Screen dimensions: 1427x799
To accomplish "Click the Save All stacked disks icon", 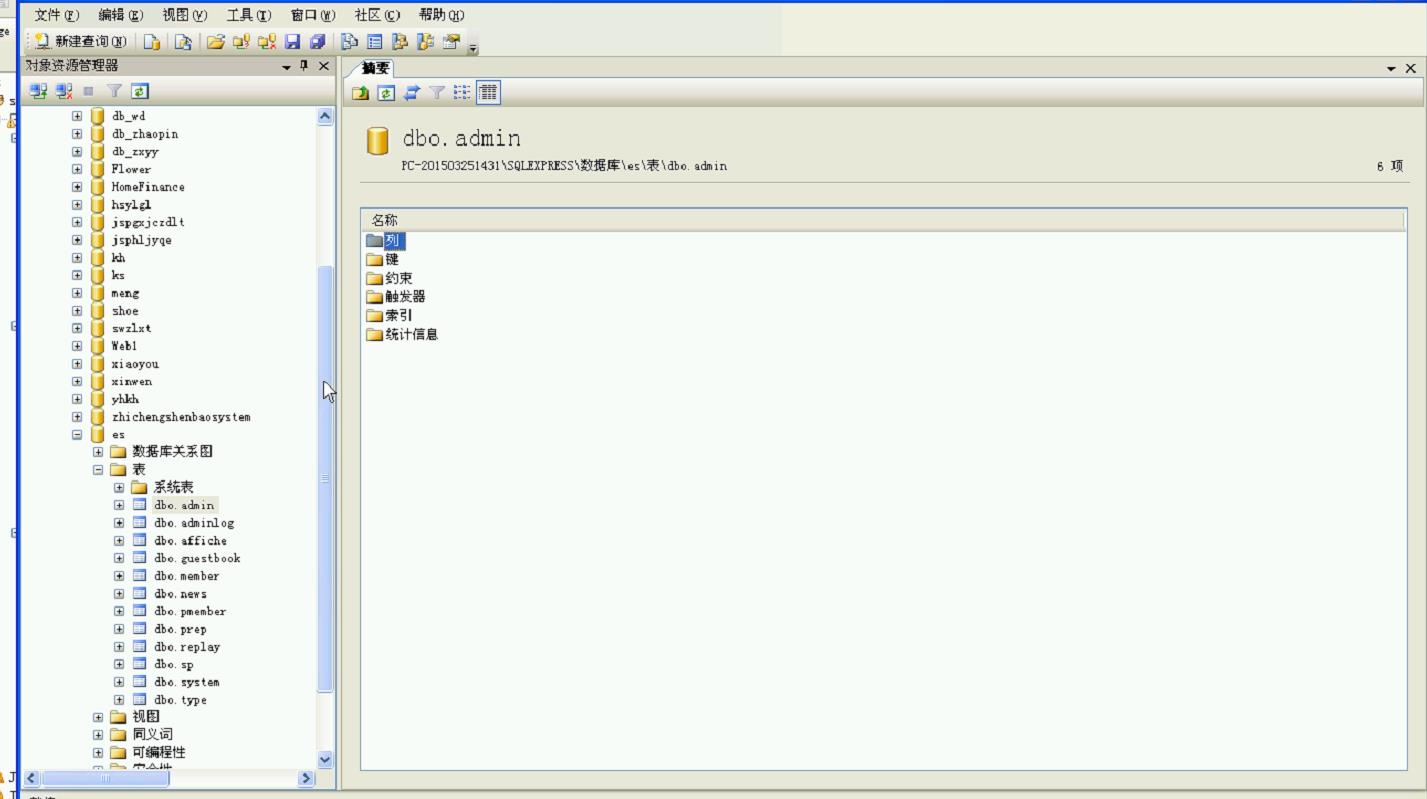I will [x=318, y=41].
